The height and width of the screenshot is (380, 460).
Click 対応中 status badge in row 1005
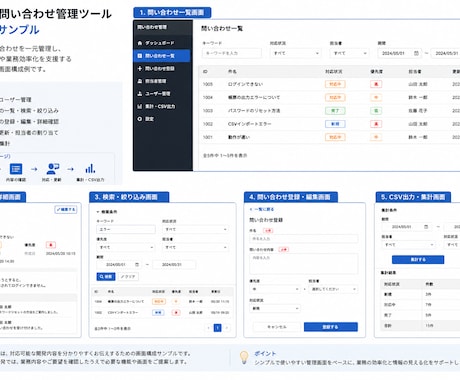[x=335, y=84]
